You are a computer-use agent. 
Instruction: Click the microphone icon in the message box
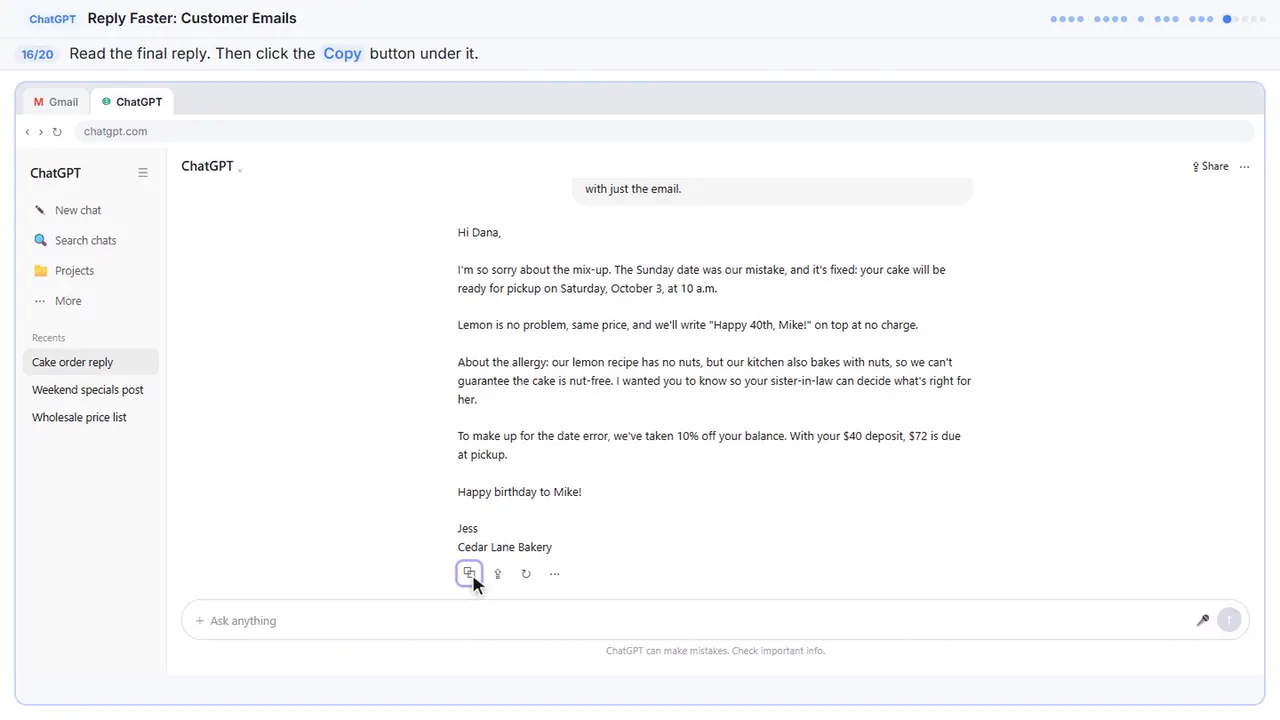coord(1203,620)
